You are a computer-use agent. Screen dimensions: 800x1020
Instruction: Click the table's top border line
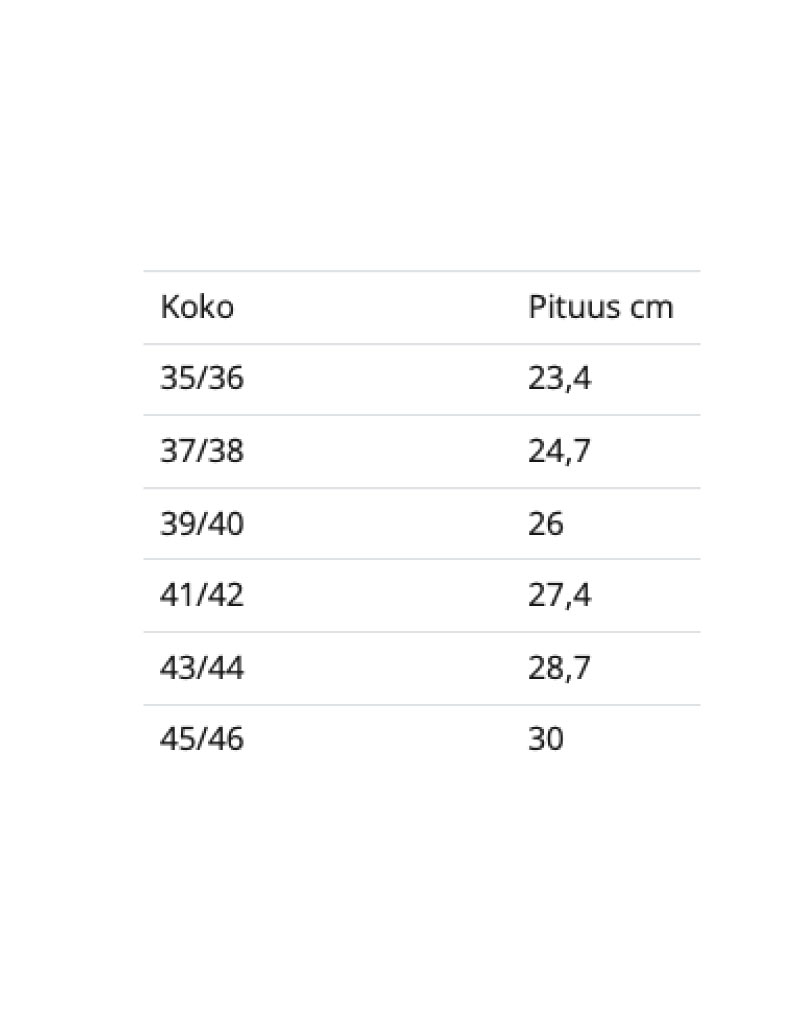pyautogui.click(x=421, y=271)
